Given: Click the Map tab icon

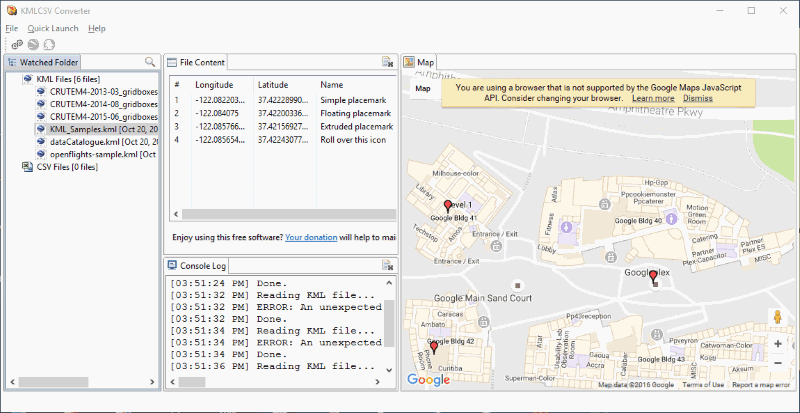Looking at the screenshot, I should click(409, 62).
